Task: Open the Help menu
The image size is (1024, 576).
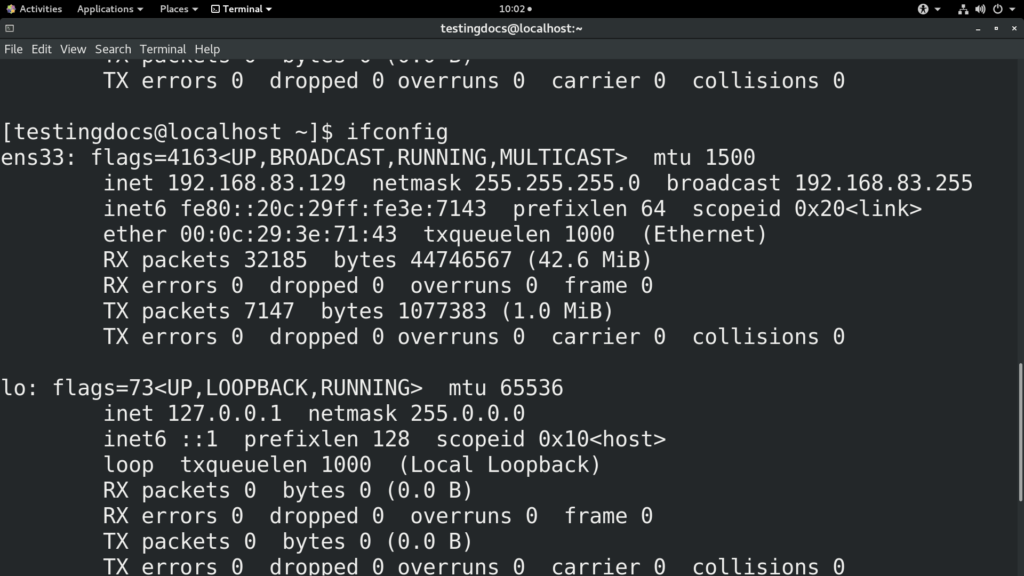Action: (206, 48)
